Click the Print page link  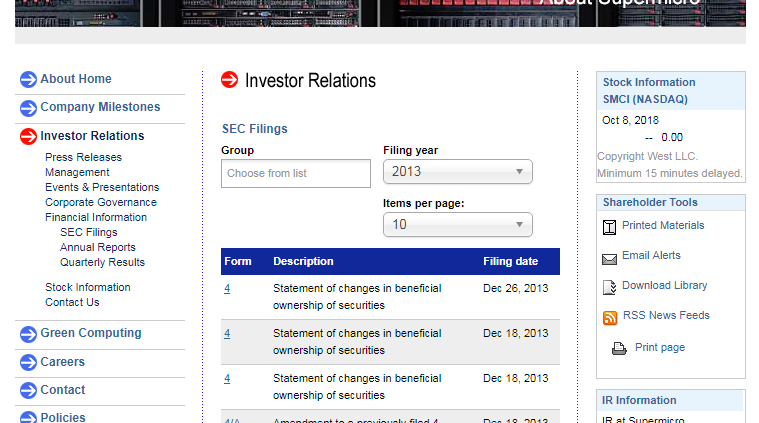(x=660, y=347)
